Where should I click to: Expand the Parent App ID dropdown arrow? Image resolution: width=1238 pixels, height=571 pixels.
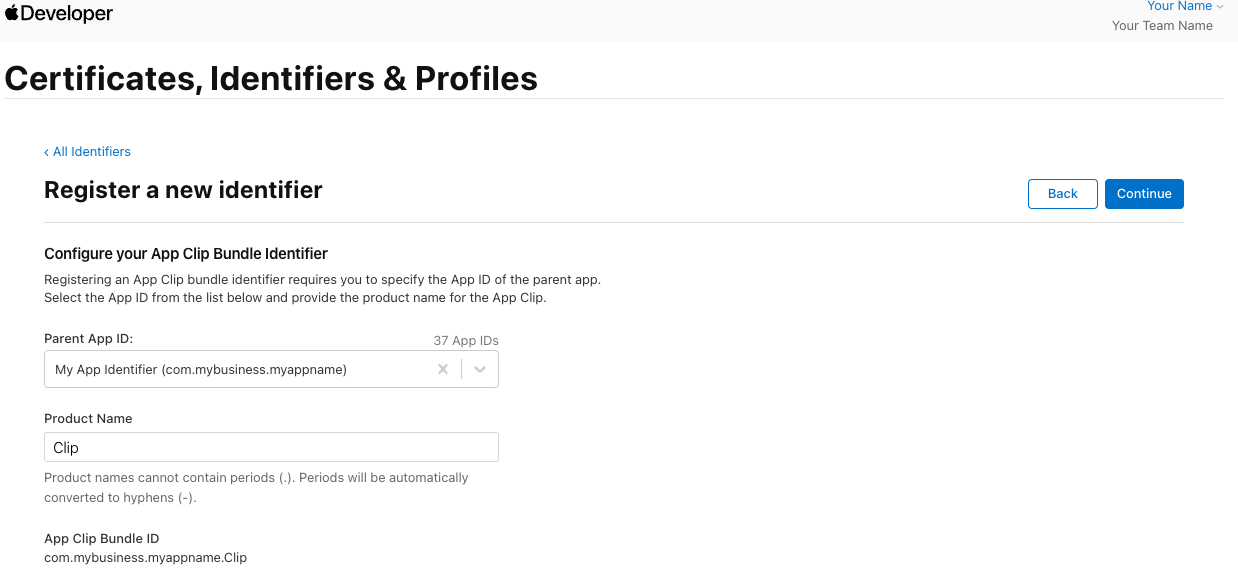(x=480, y=370)
